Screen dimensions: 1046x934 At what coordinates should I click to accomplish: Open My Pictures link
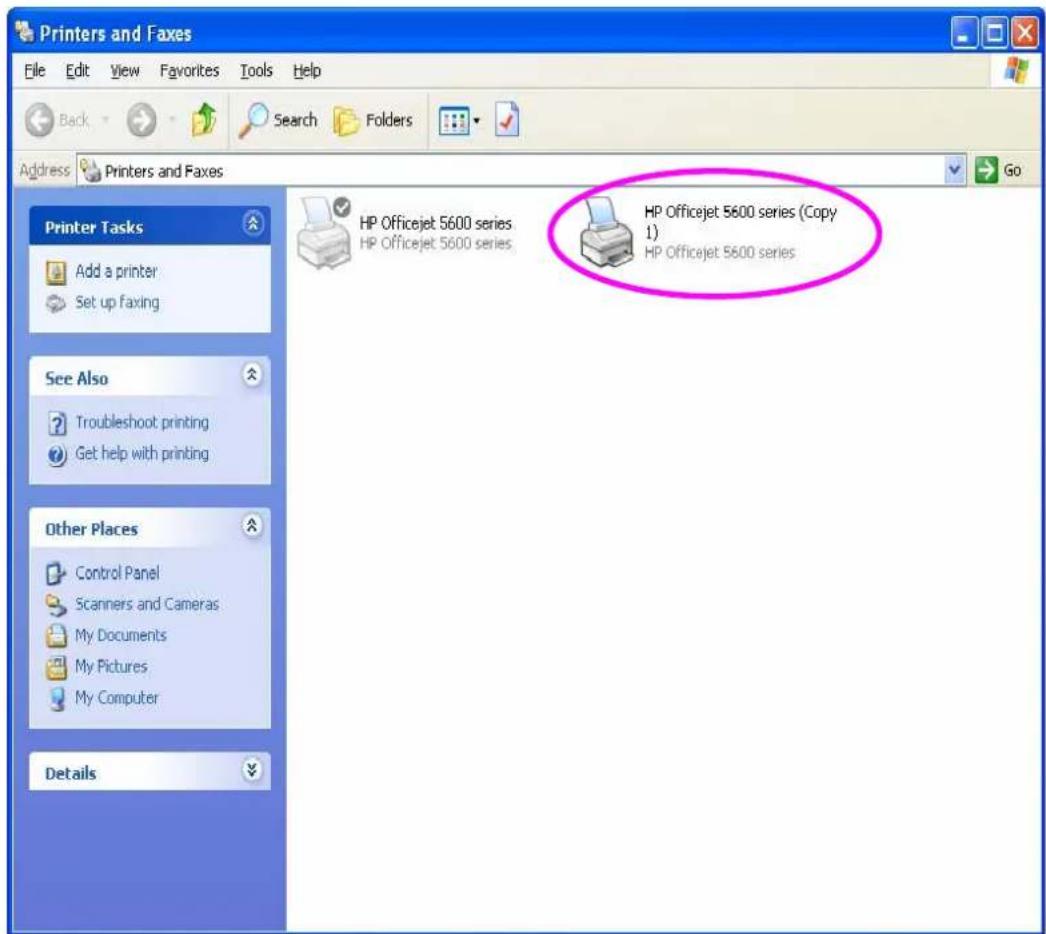pyautogui.click(x=111, y=666)
